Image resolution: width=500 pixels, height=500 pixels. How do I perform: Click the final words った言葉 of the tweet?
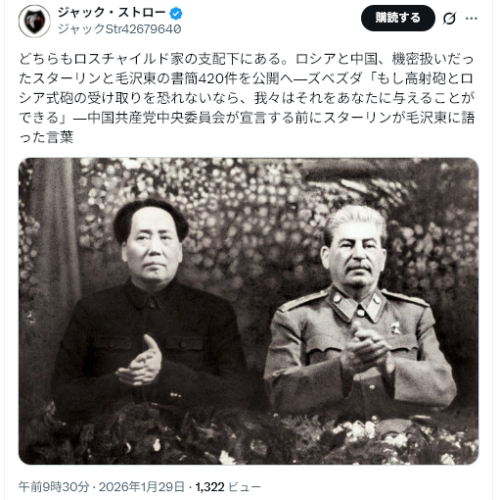click(x=46, y=137)
